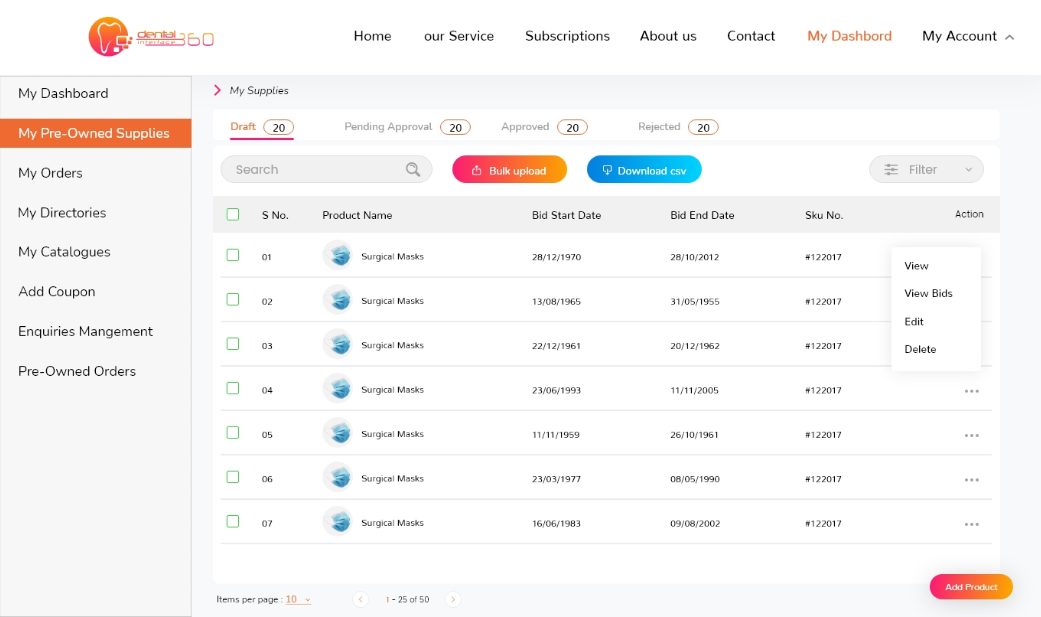The image size is (1041, 617).
Task: Click Surgical Masks thumbnail in row 01
Action: click(x=338, y=256)
